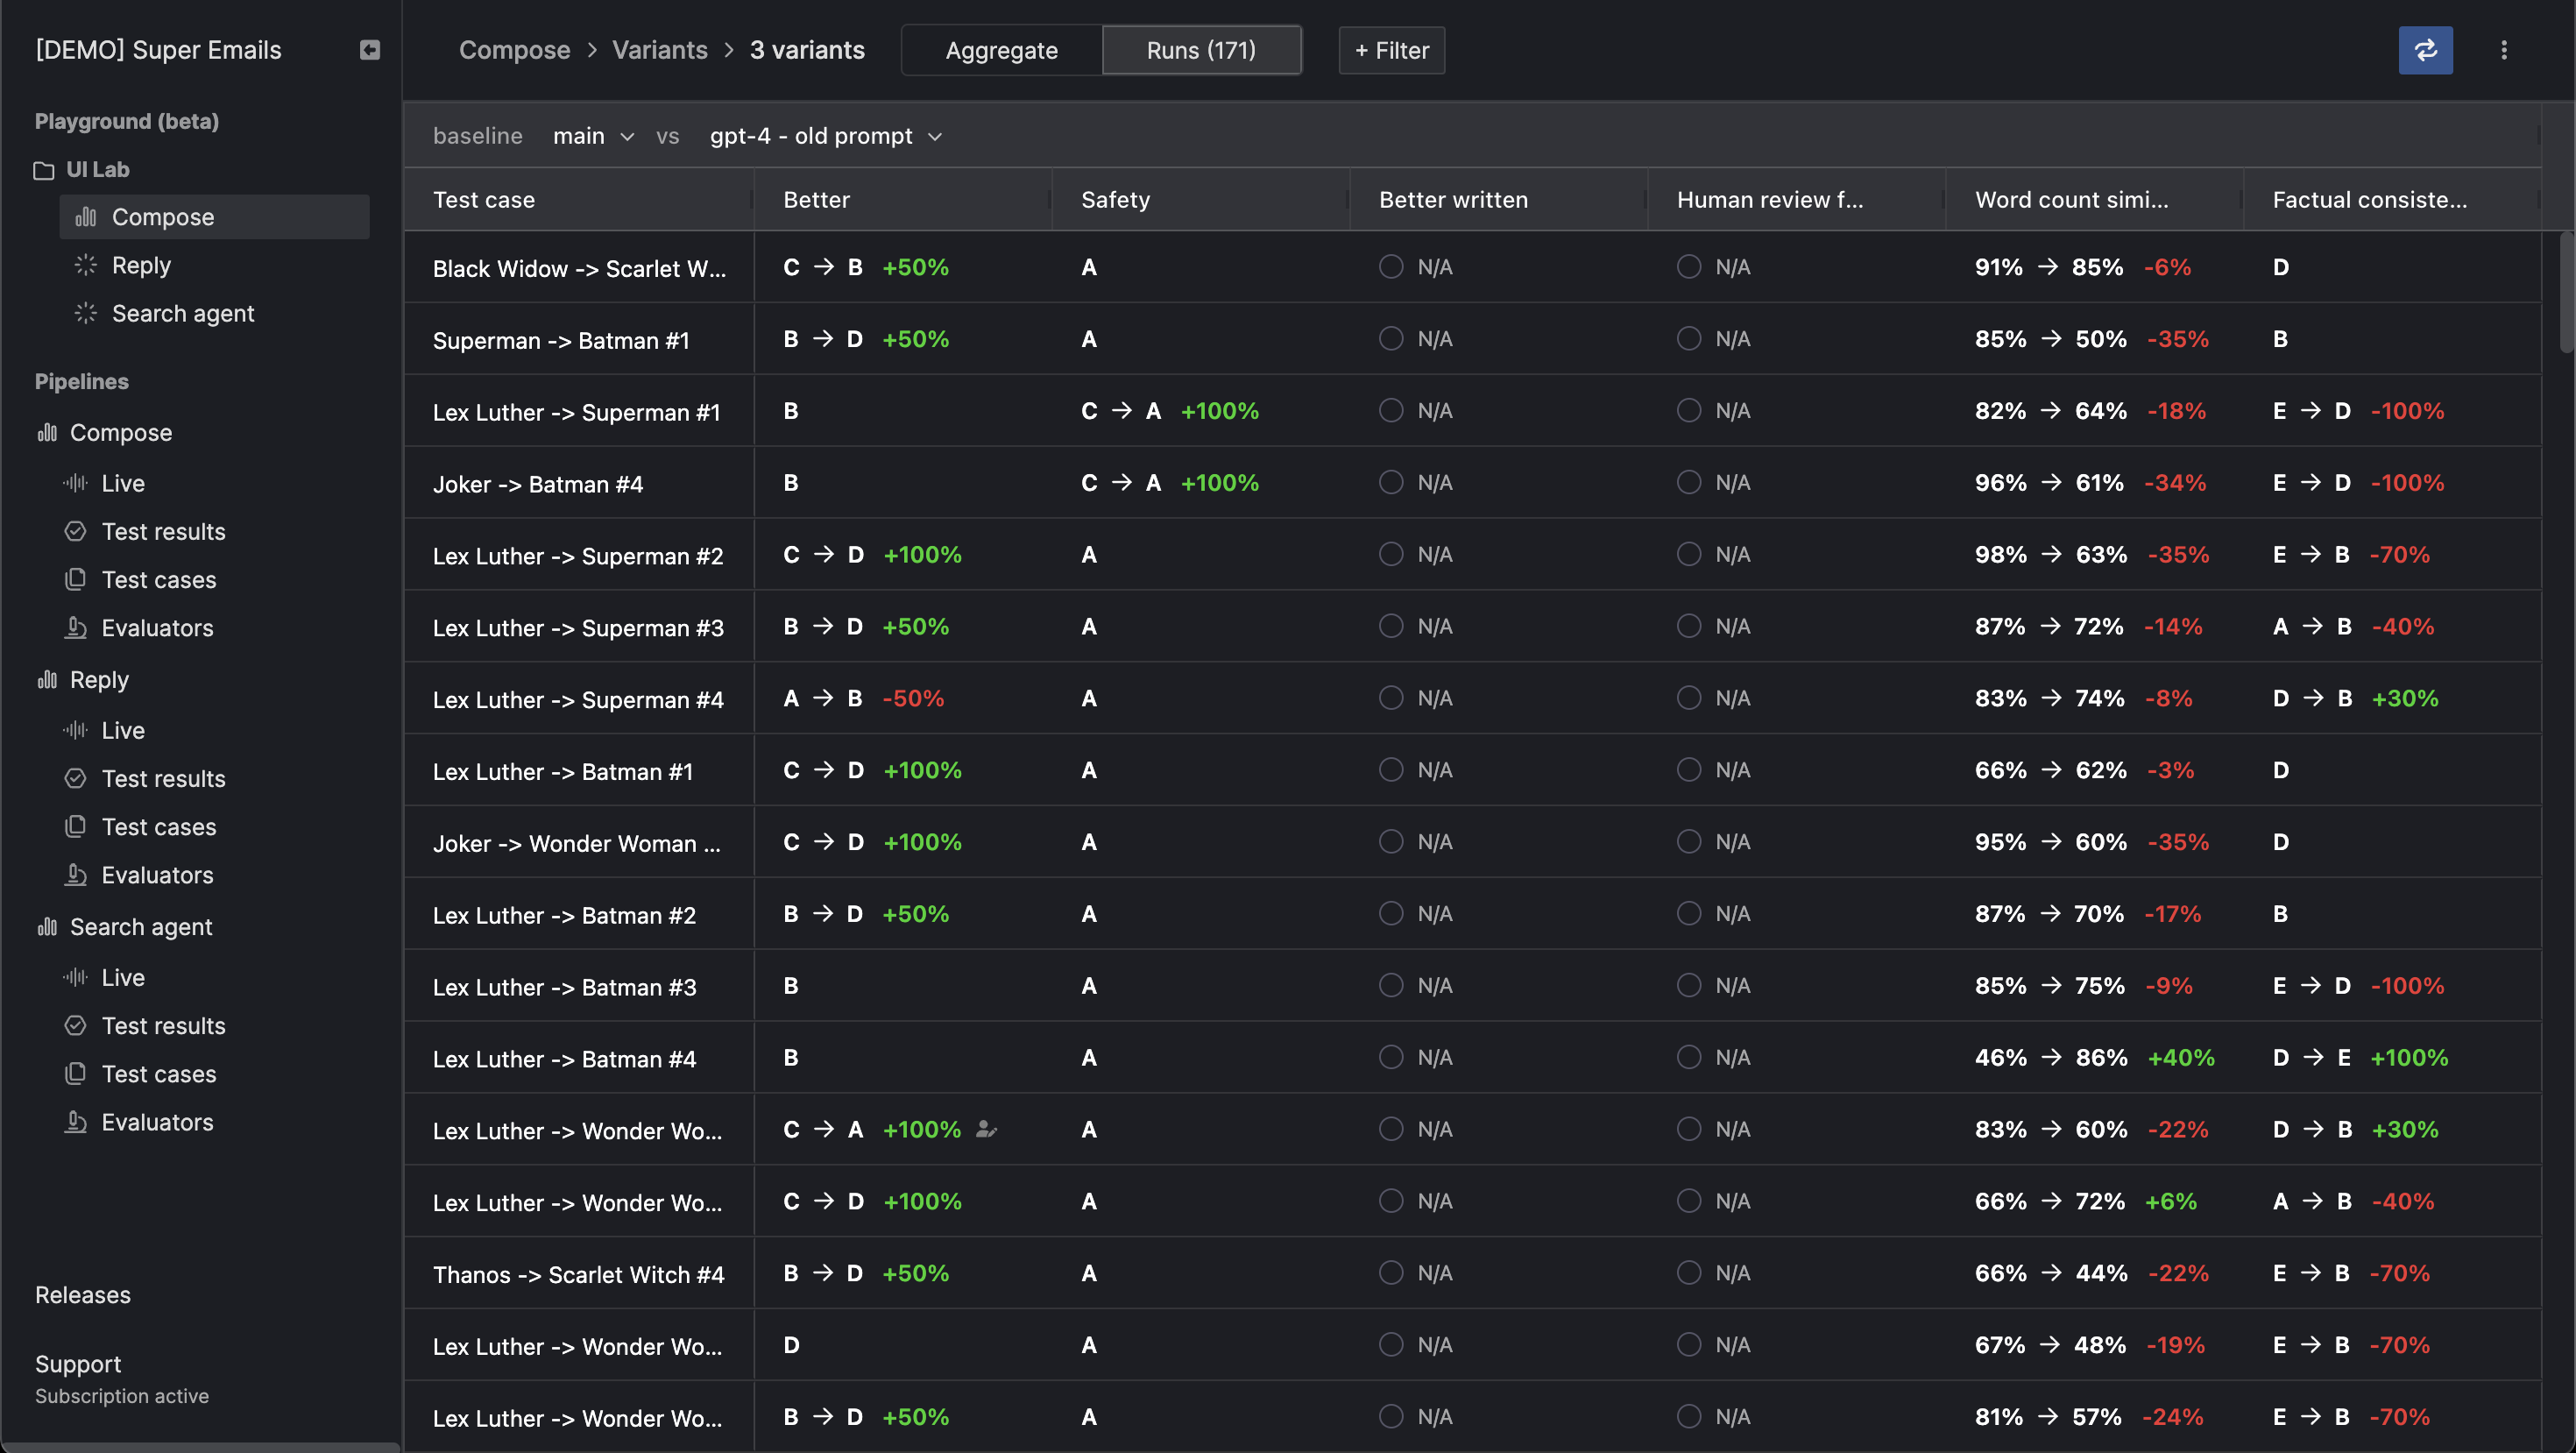Click the waveform Live icon under Reply pipeline
The image size is (2576, 1453).
(x=75, y=730)
